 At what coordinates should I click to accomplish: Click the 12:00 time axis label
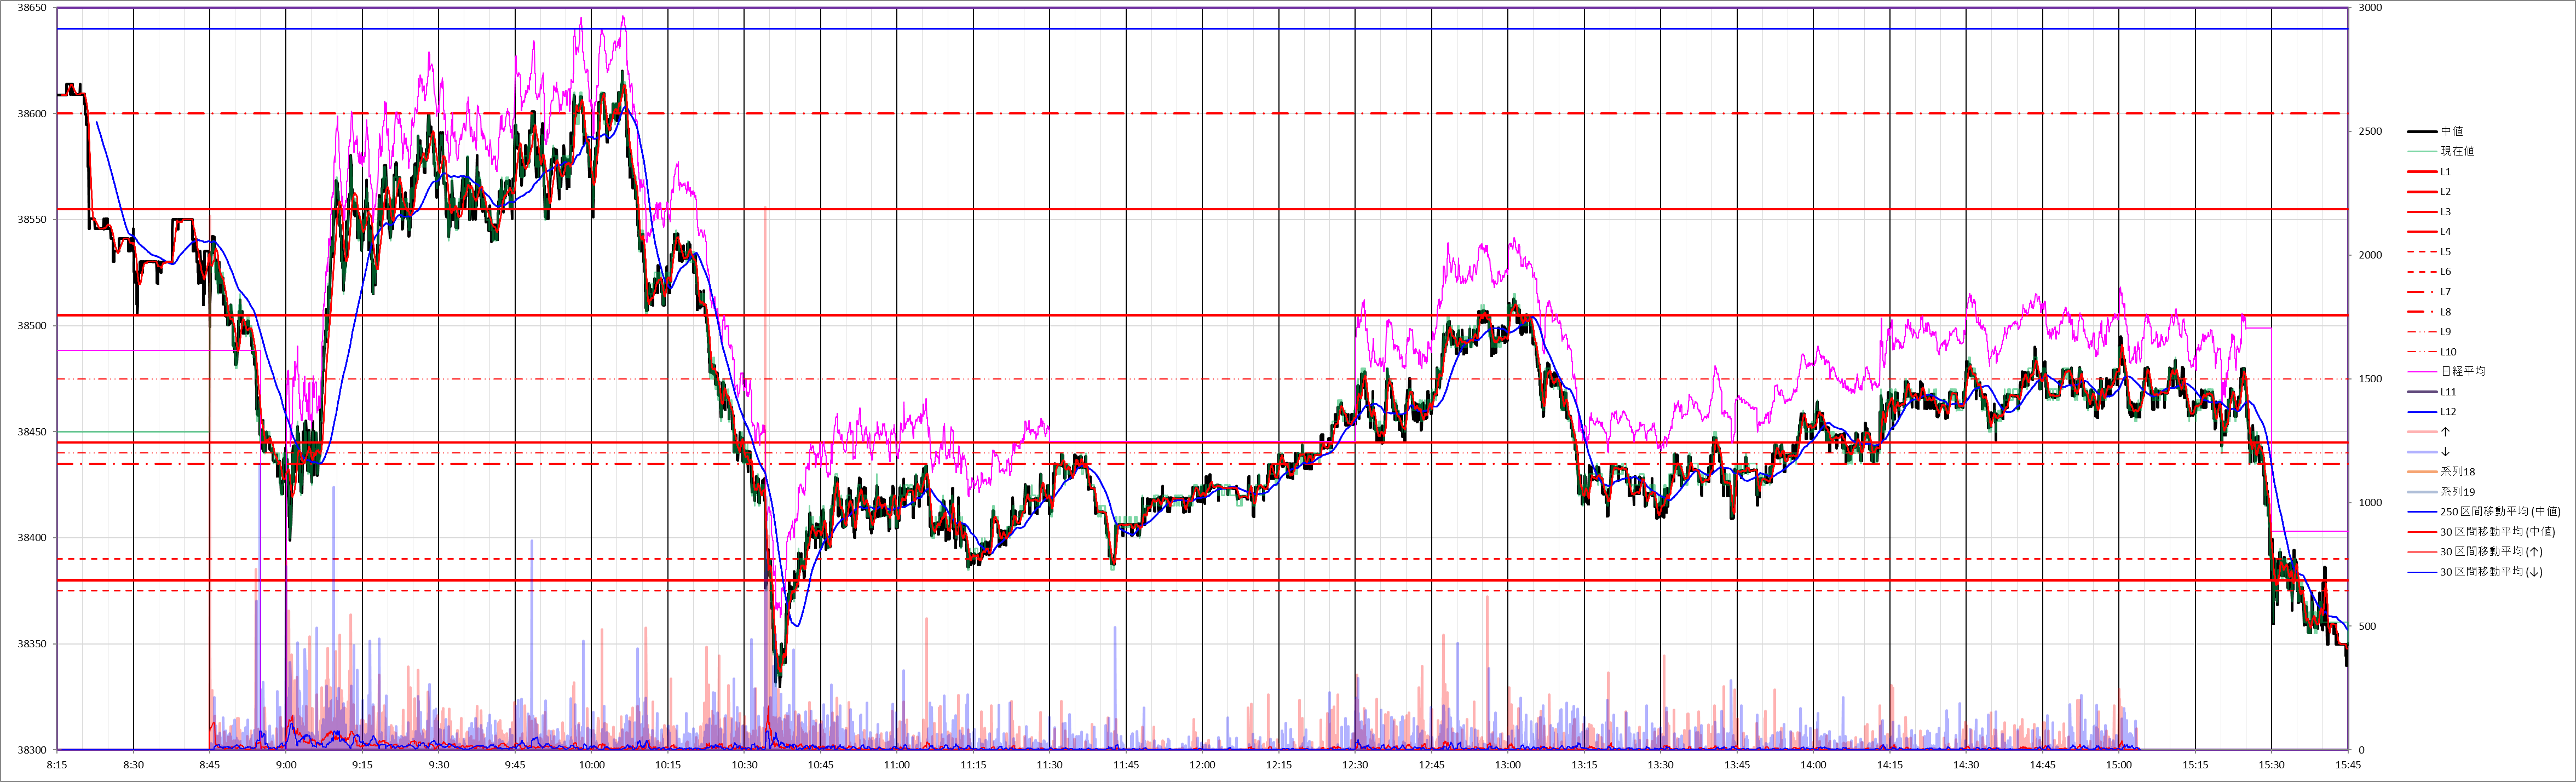[x=1203, y=765]
